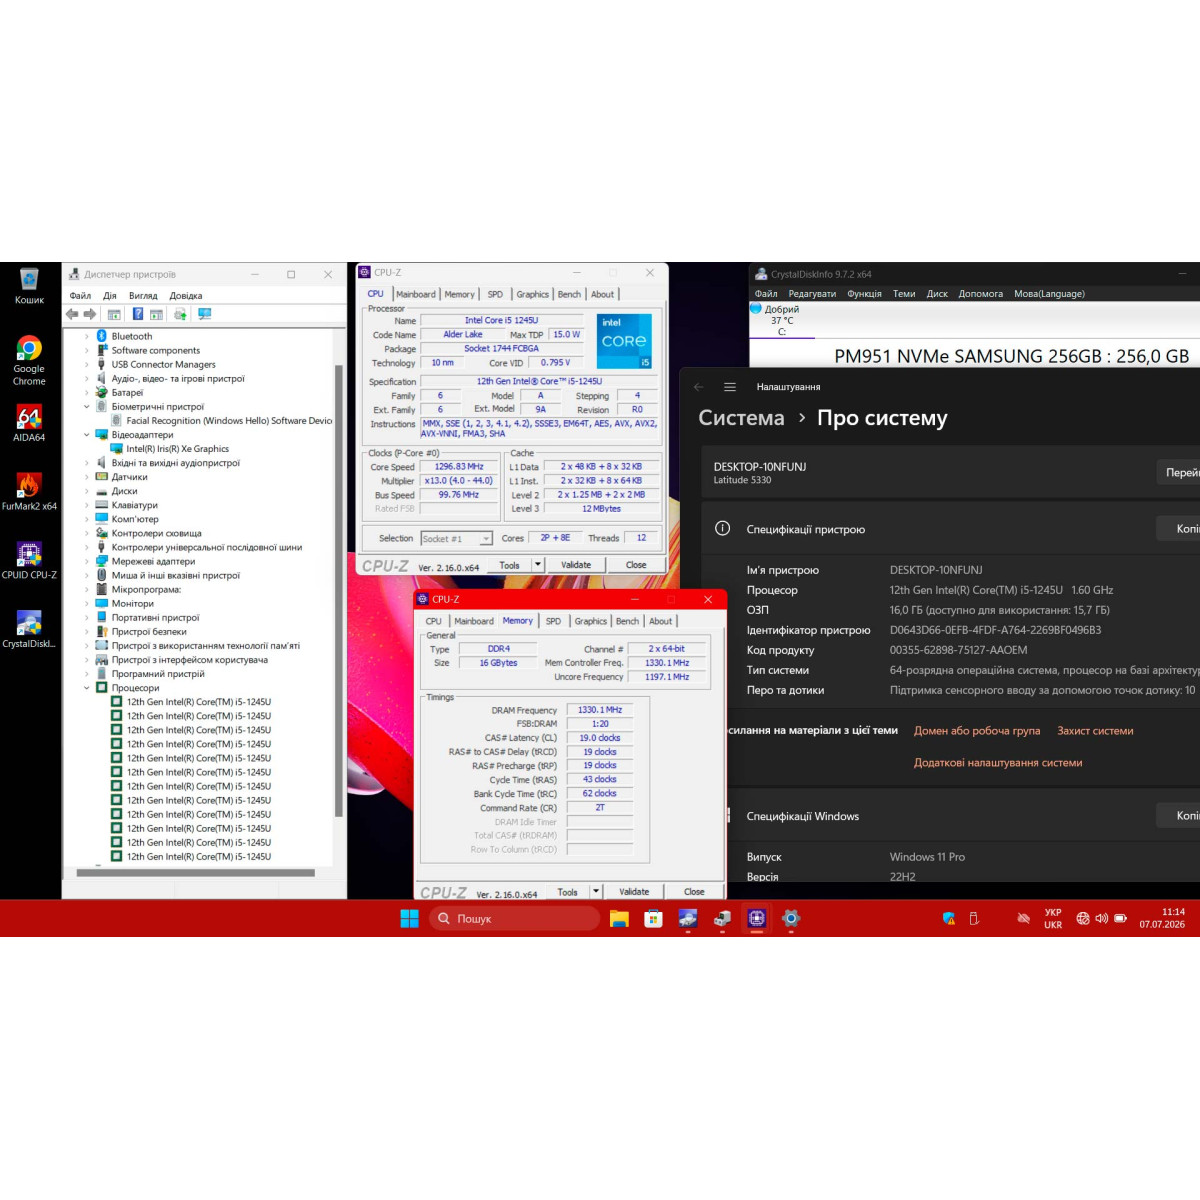Open the Диск menu in CrystalDiskInfo
The image size is (1200, 1200).
[937, 294]
